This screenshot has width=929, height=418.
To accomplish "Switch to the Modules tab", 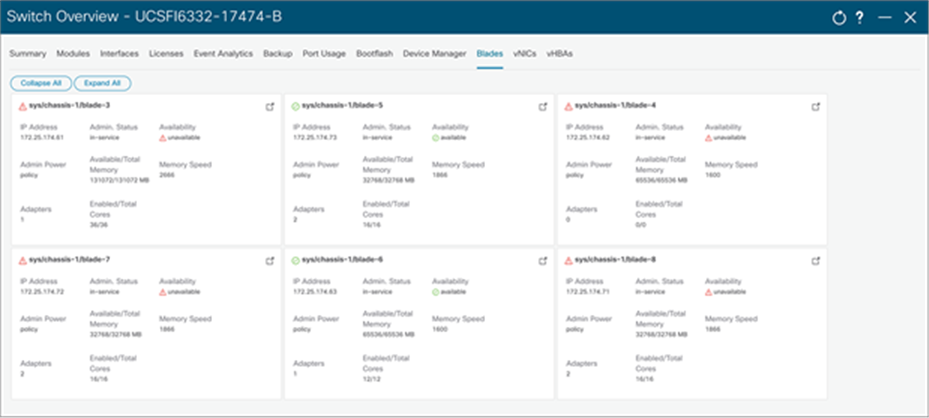I will 73,54.
